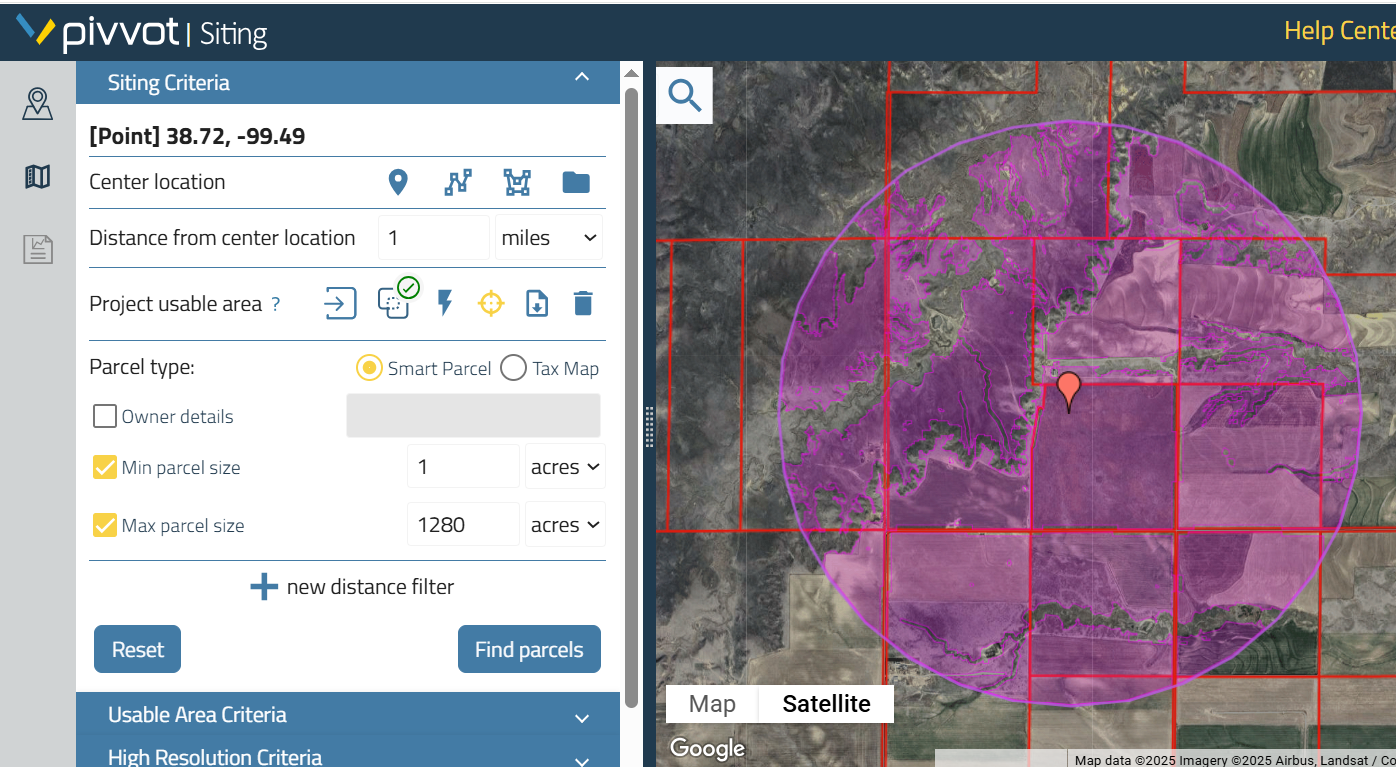Open the miles distance unit dropdown
Screen dimensions: 1396x767
tap(549, 238)
